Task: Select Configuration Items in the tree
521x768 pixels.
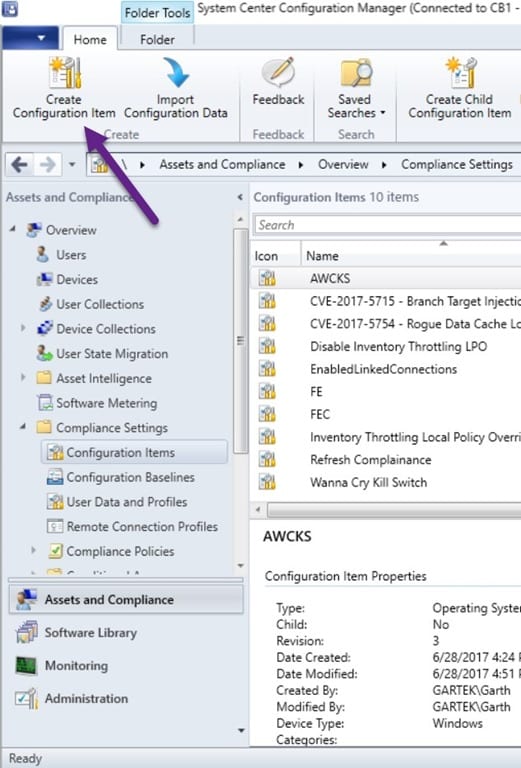Action: [x=134, y=452]
